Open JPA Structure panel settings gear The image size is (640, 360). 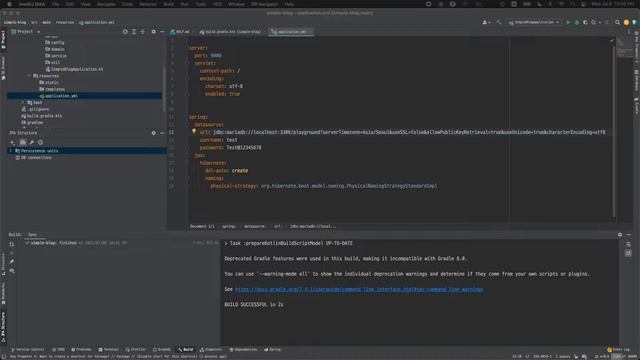(x=153, y=133)
